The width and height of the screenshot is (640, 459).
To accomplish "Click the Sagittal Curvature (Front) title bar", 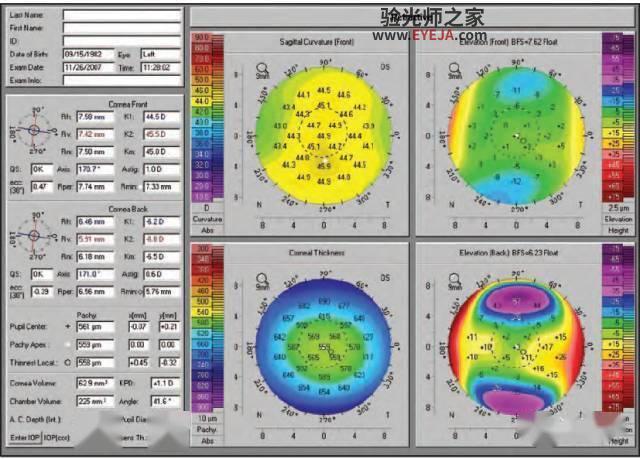I will pyautogui.click(x=317, y=42).
